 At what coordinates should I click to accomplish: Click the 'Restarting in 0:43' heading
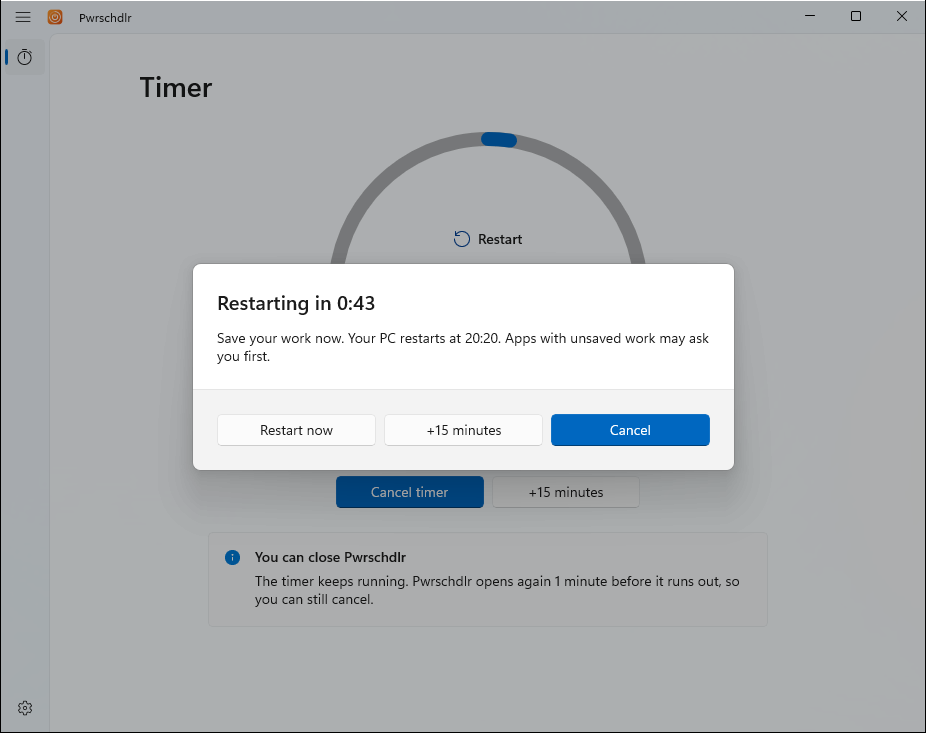pos(296,303)
